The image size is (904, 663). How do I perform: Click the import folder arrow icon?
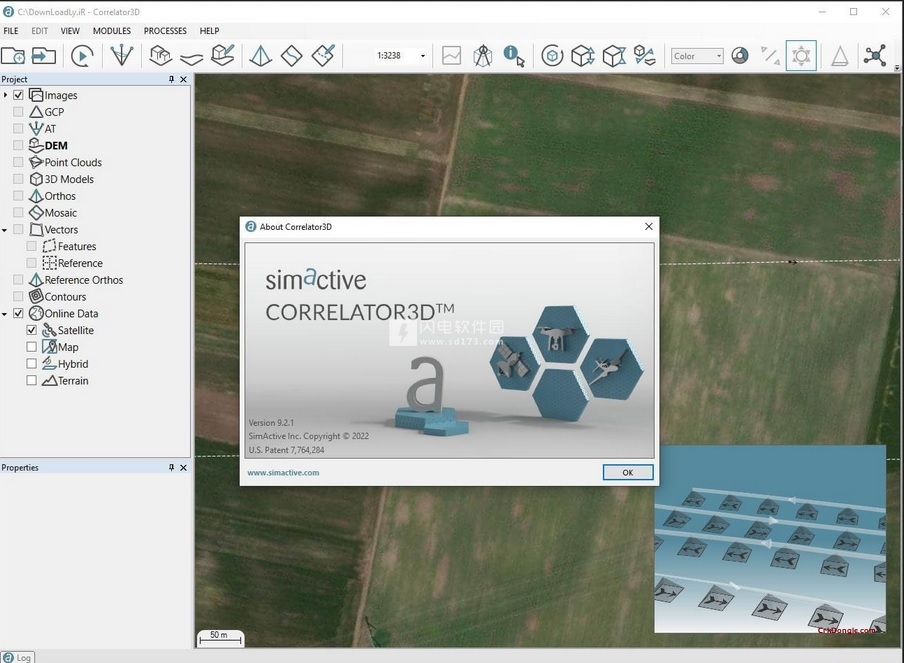point(44,56)
